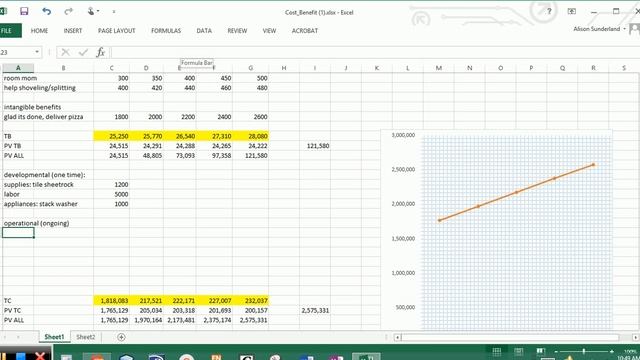Screen dimensions: 640x360
Task: Click horizontal scrollbar left arrow
Action: pos(398,337)
